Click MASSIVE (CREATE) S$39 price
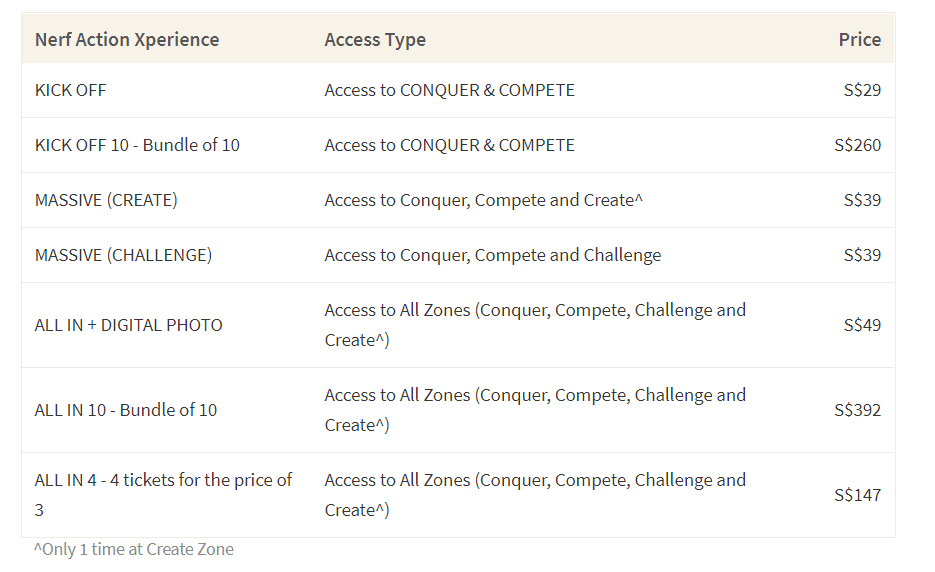The width and height of the screenshot is (935, 572). [862, 200]
